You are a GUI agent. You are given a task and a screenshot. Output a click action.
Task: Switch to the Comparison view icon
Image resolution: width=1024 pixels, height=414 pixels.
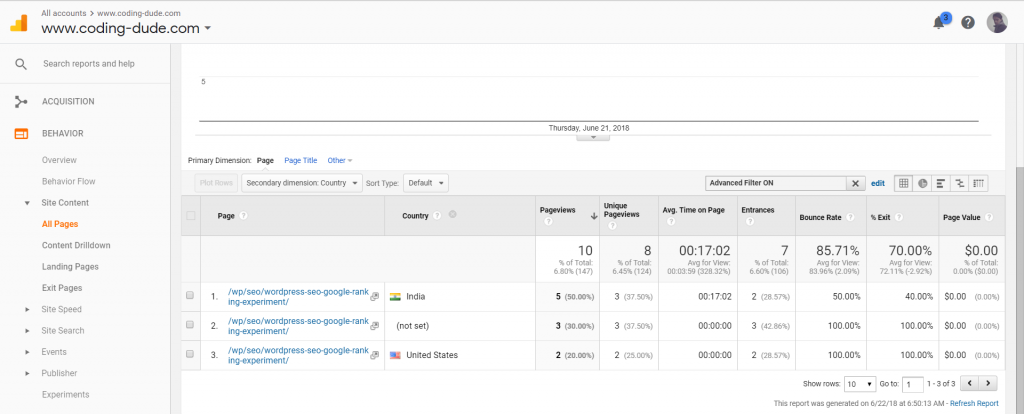point(959,183)
